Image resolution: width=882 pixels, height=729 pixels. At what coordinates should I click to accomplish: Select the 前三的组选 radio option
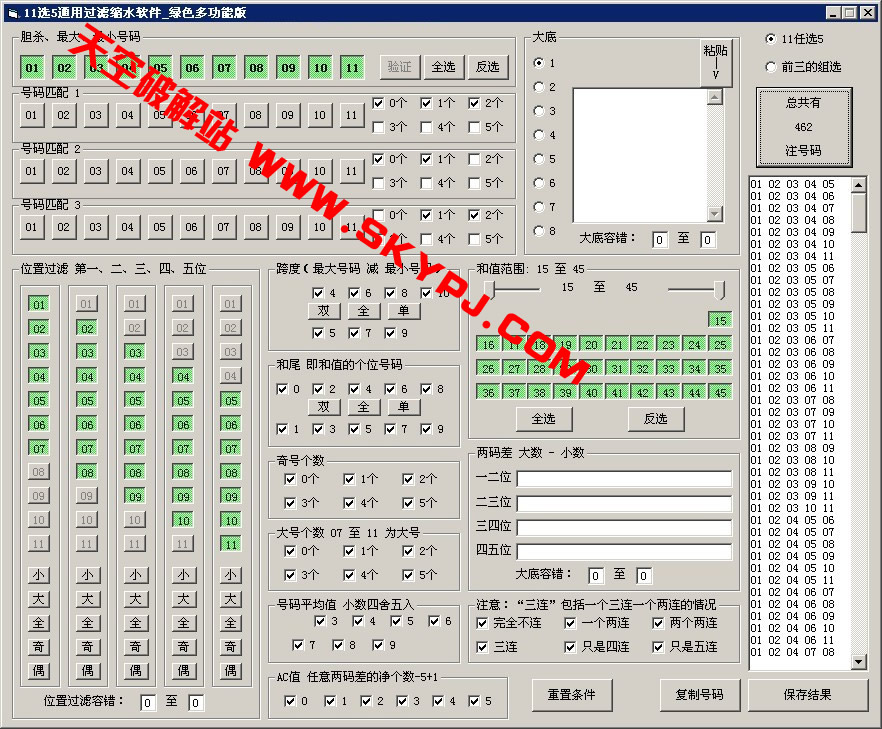770,67
